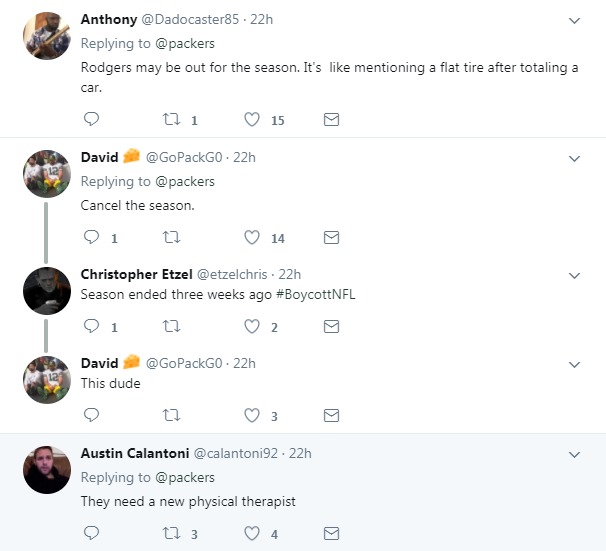Retweet Anthony's tweet about Rodgers
This screenshot has height=551, width=606.
[171, 120]
